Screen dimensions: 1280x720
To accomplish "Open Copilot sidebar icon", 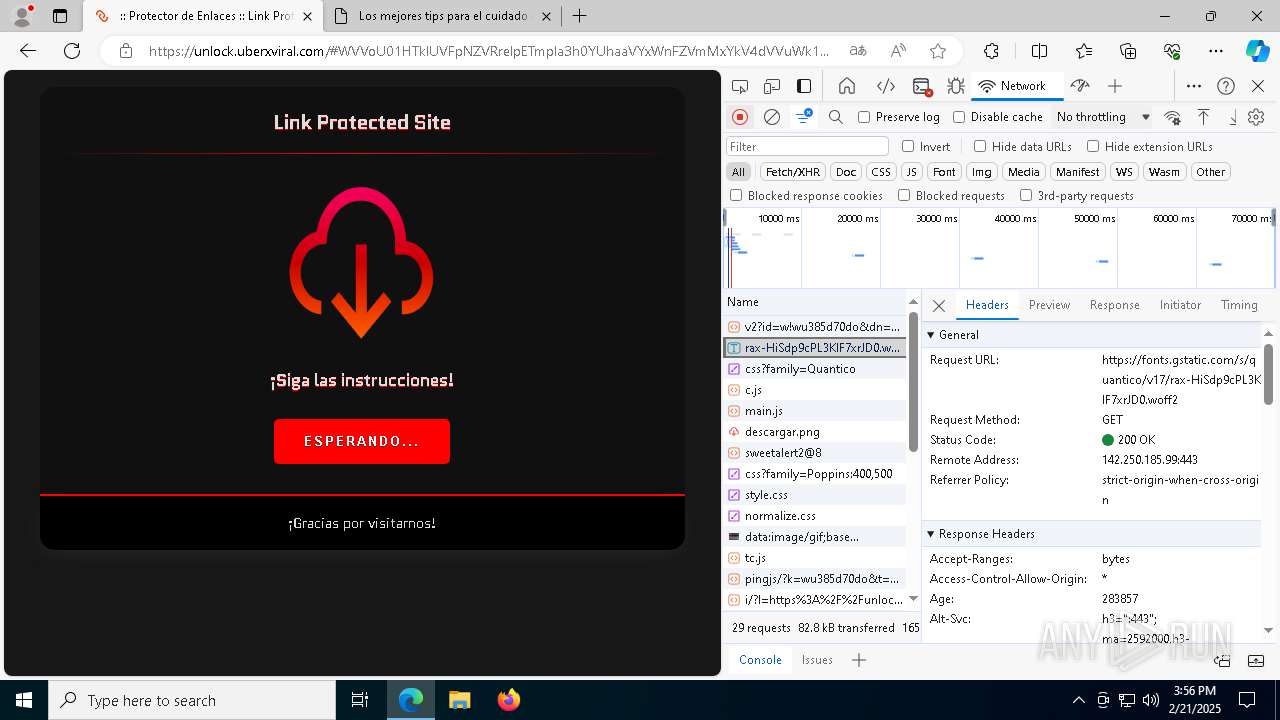I will click(x=1257, y=51).
